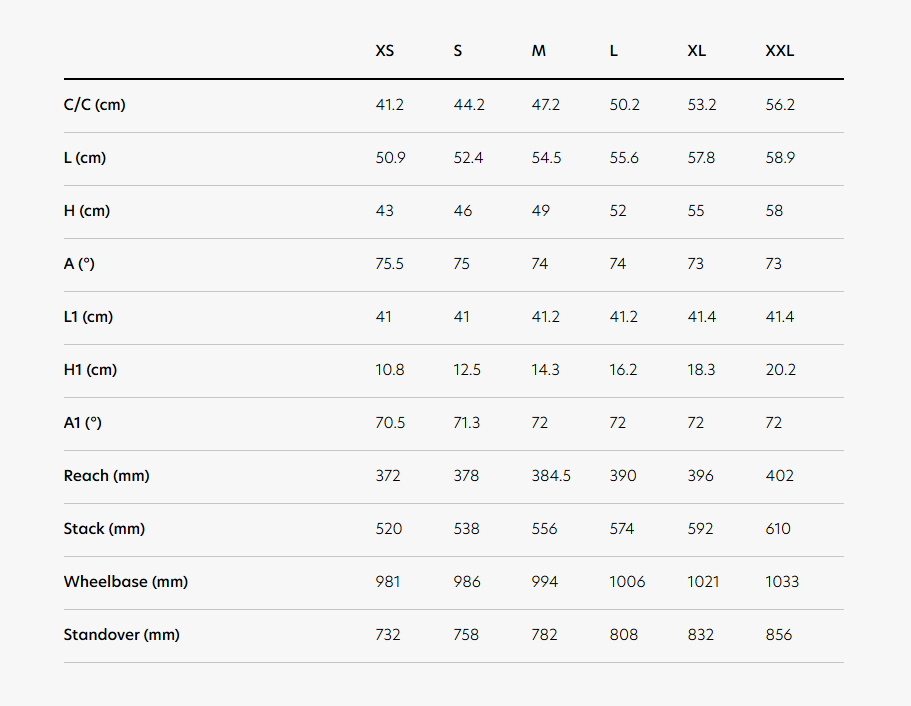
Task: Click the Standover (mm) row label
Action: click(x=121, y=635)
